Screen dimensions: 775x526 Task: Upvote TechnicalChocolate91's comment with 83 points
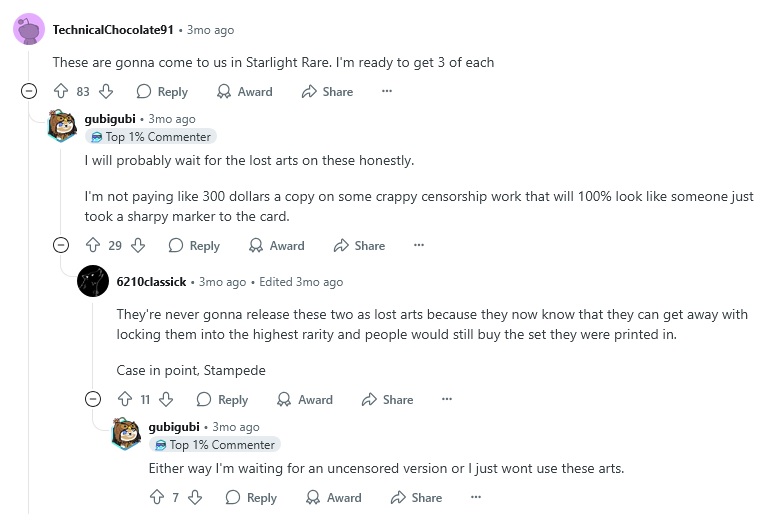click(x=60, y=91)
